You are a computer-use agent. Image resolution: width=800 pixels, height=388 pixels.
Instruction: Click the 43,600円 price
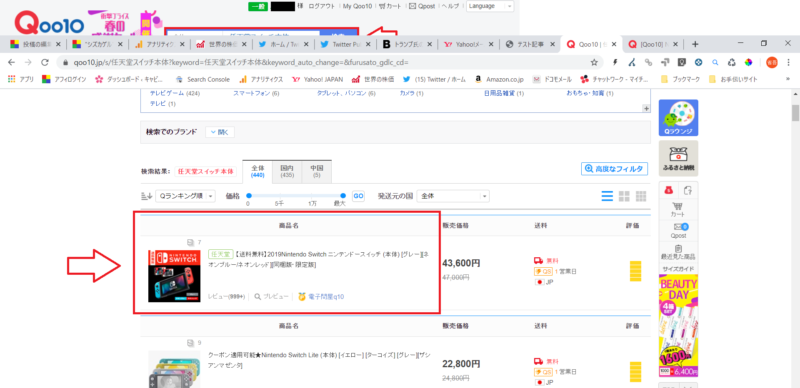[461, 263]
